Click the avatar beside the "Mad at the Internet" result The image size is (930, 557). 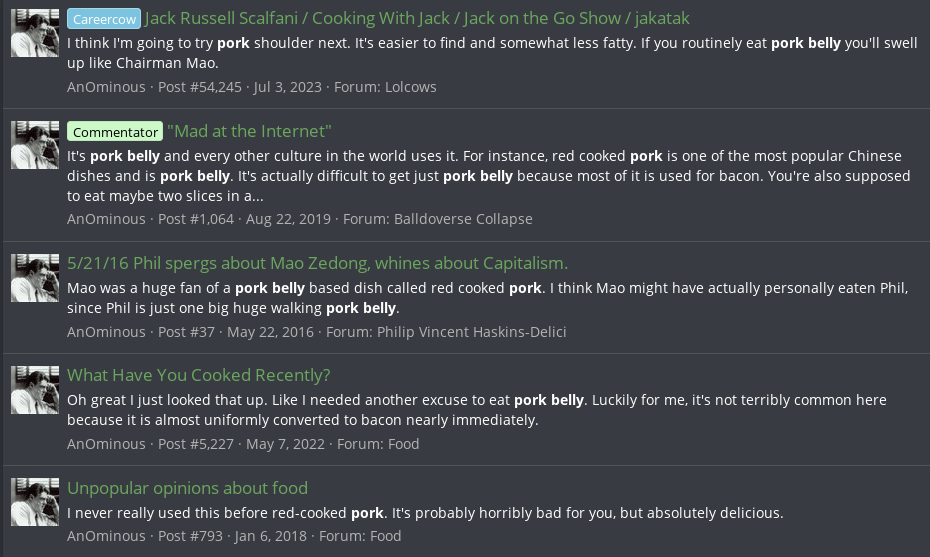[35, 145]
